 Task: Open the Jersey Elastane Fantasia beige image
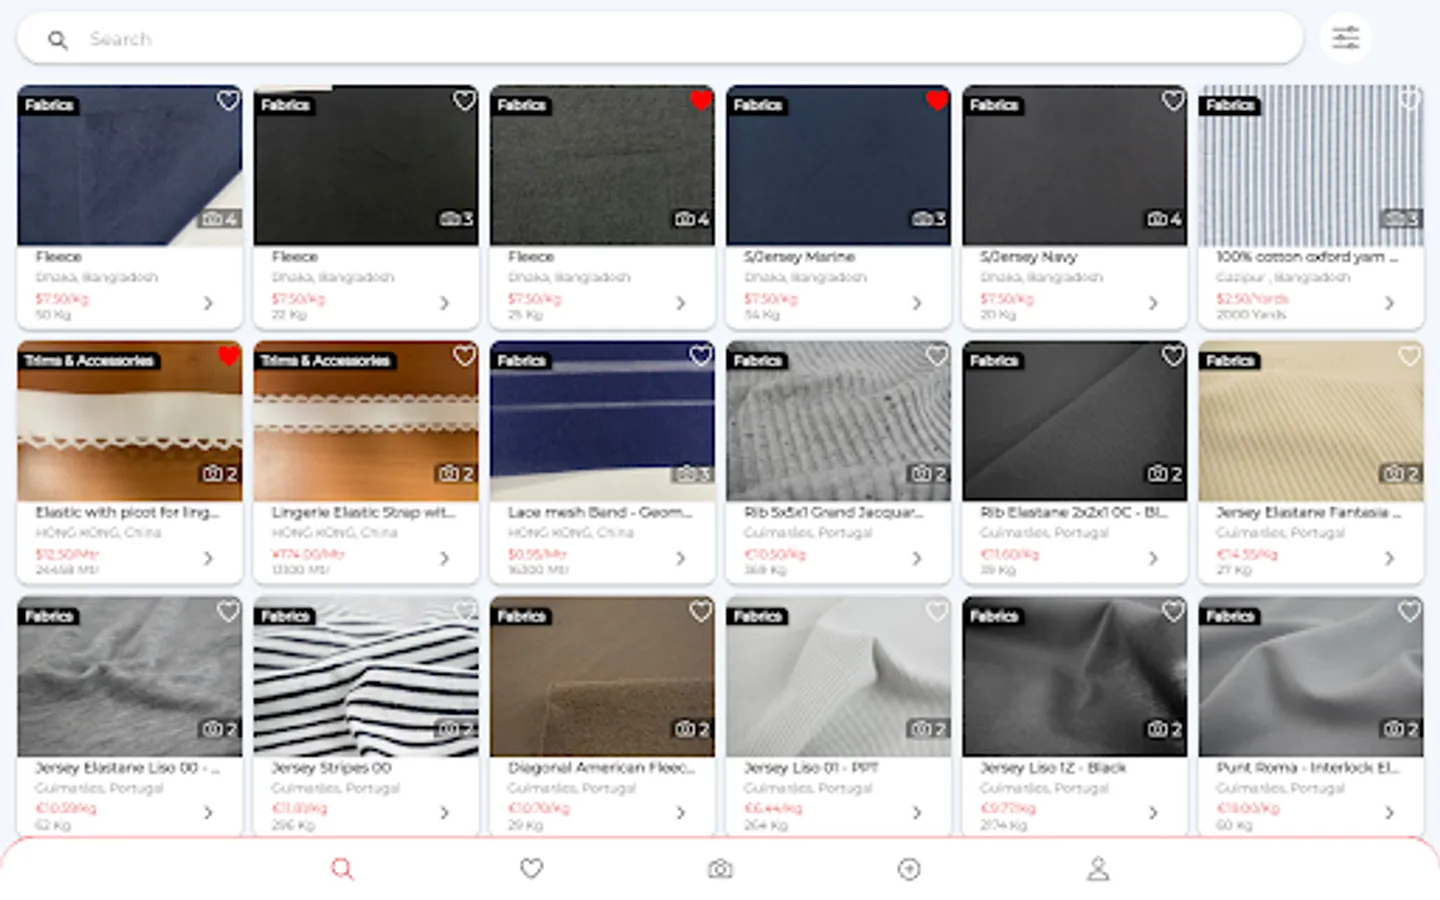coord(1311,421)
